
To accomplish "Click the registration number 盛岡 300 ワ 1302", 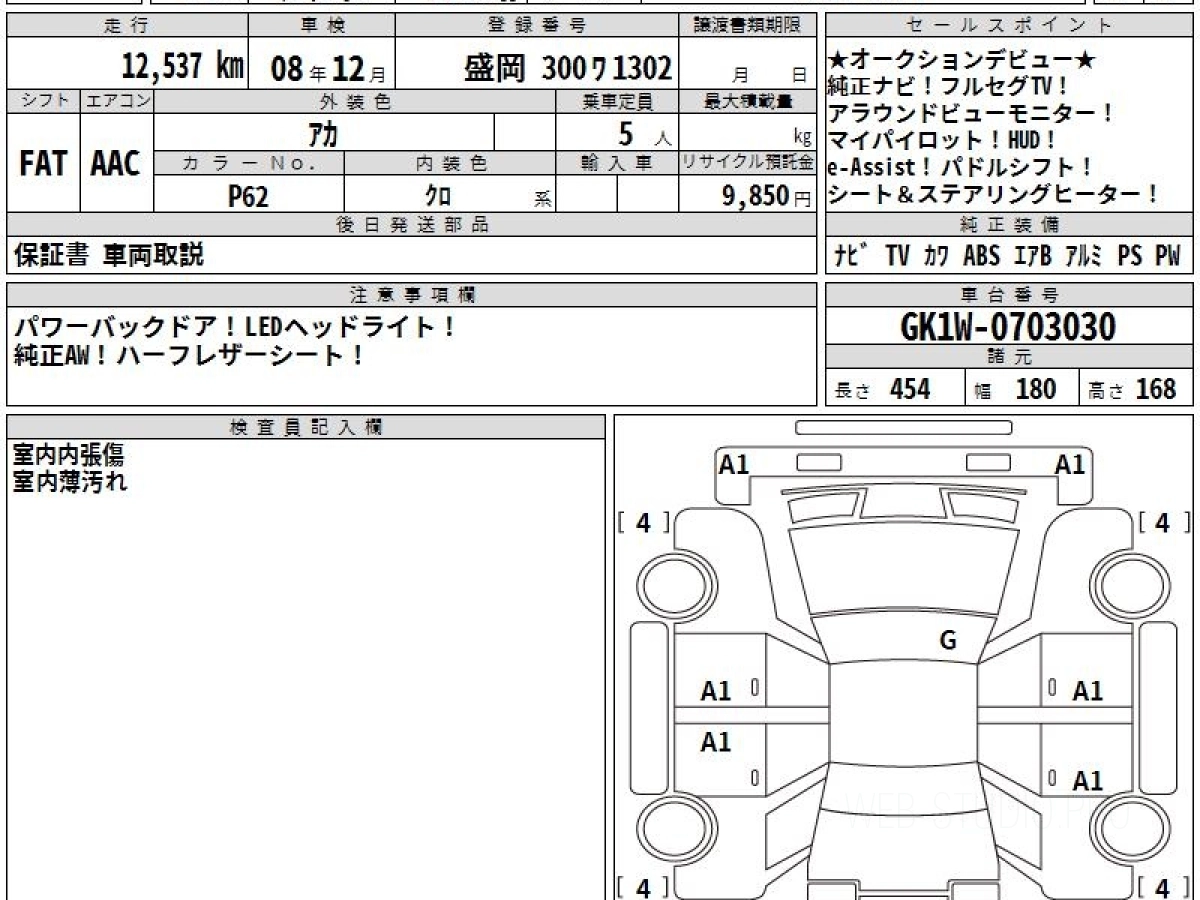I will point(567,68).
